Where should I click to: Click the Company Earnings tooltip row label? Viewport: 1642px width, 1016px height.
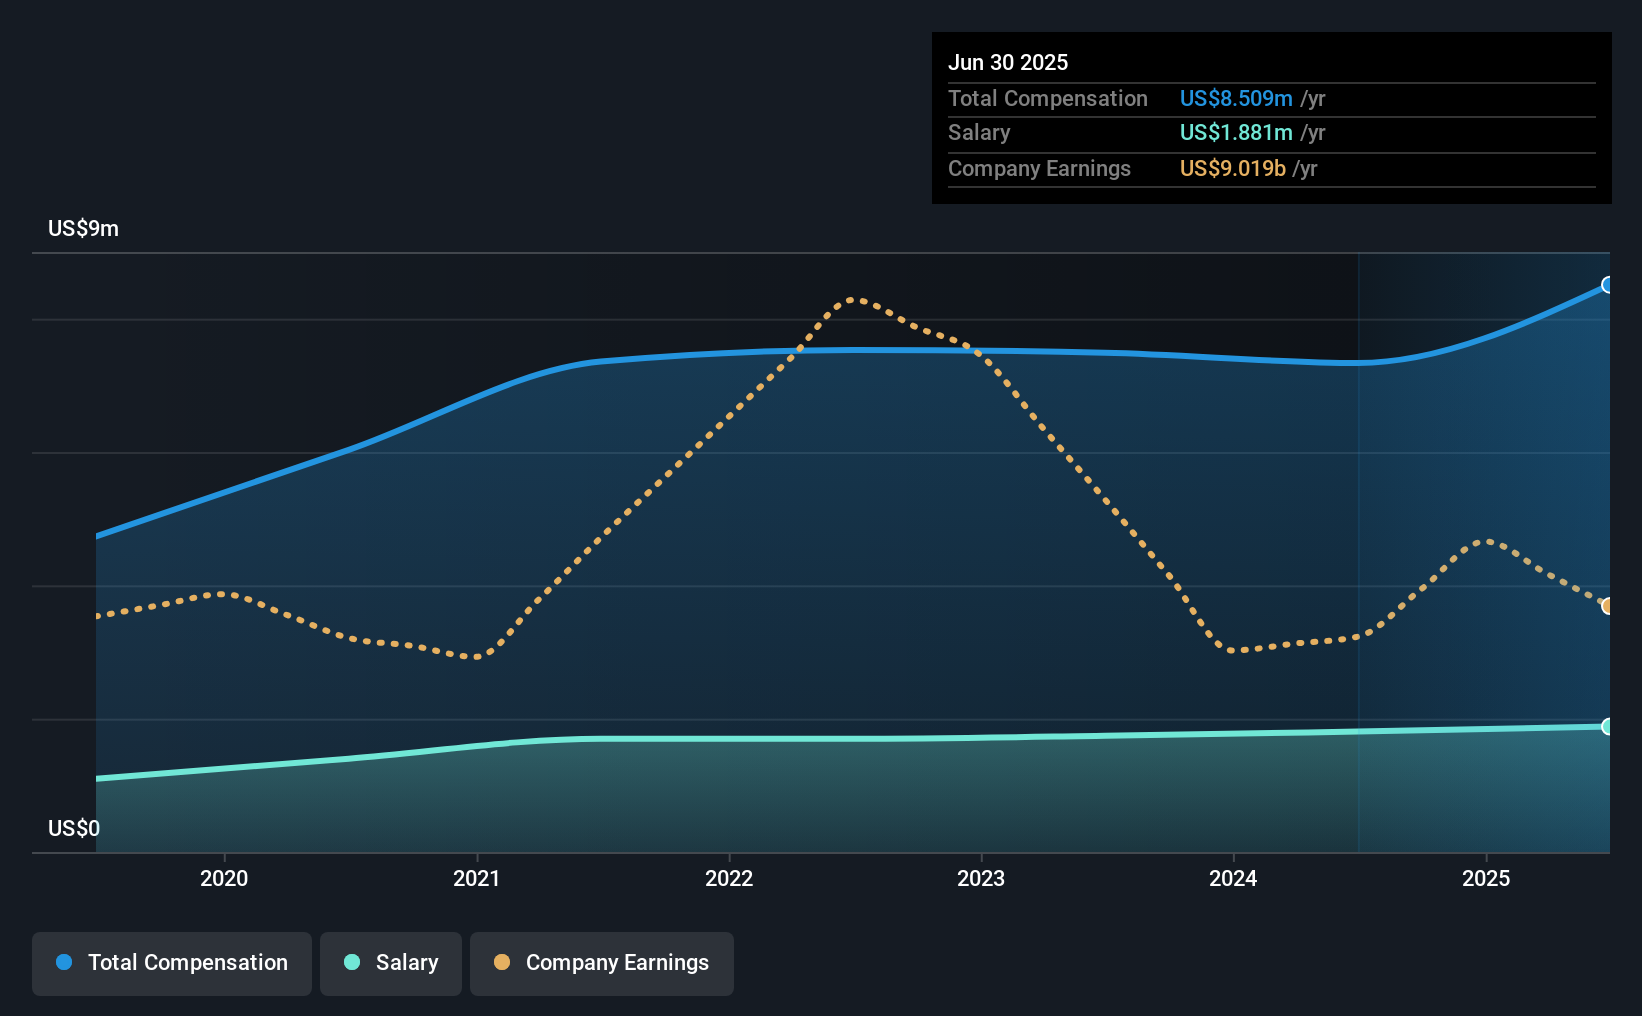click(x=1039, y=168)
